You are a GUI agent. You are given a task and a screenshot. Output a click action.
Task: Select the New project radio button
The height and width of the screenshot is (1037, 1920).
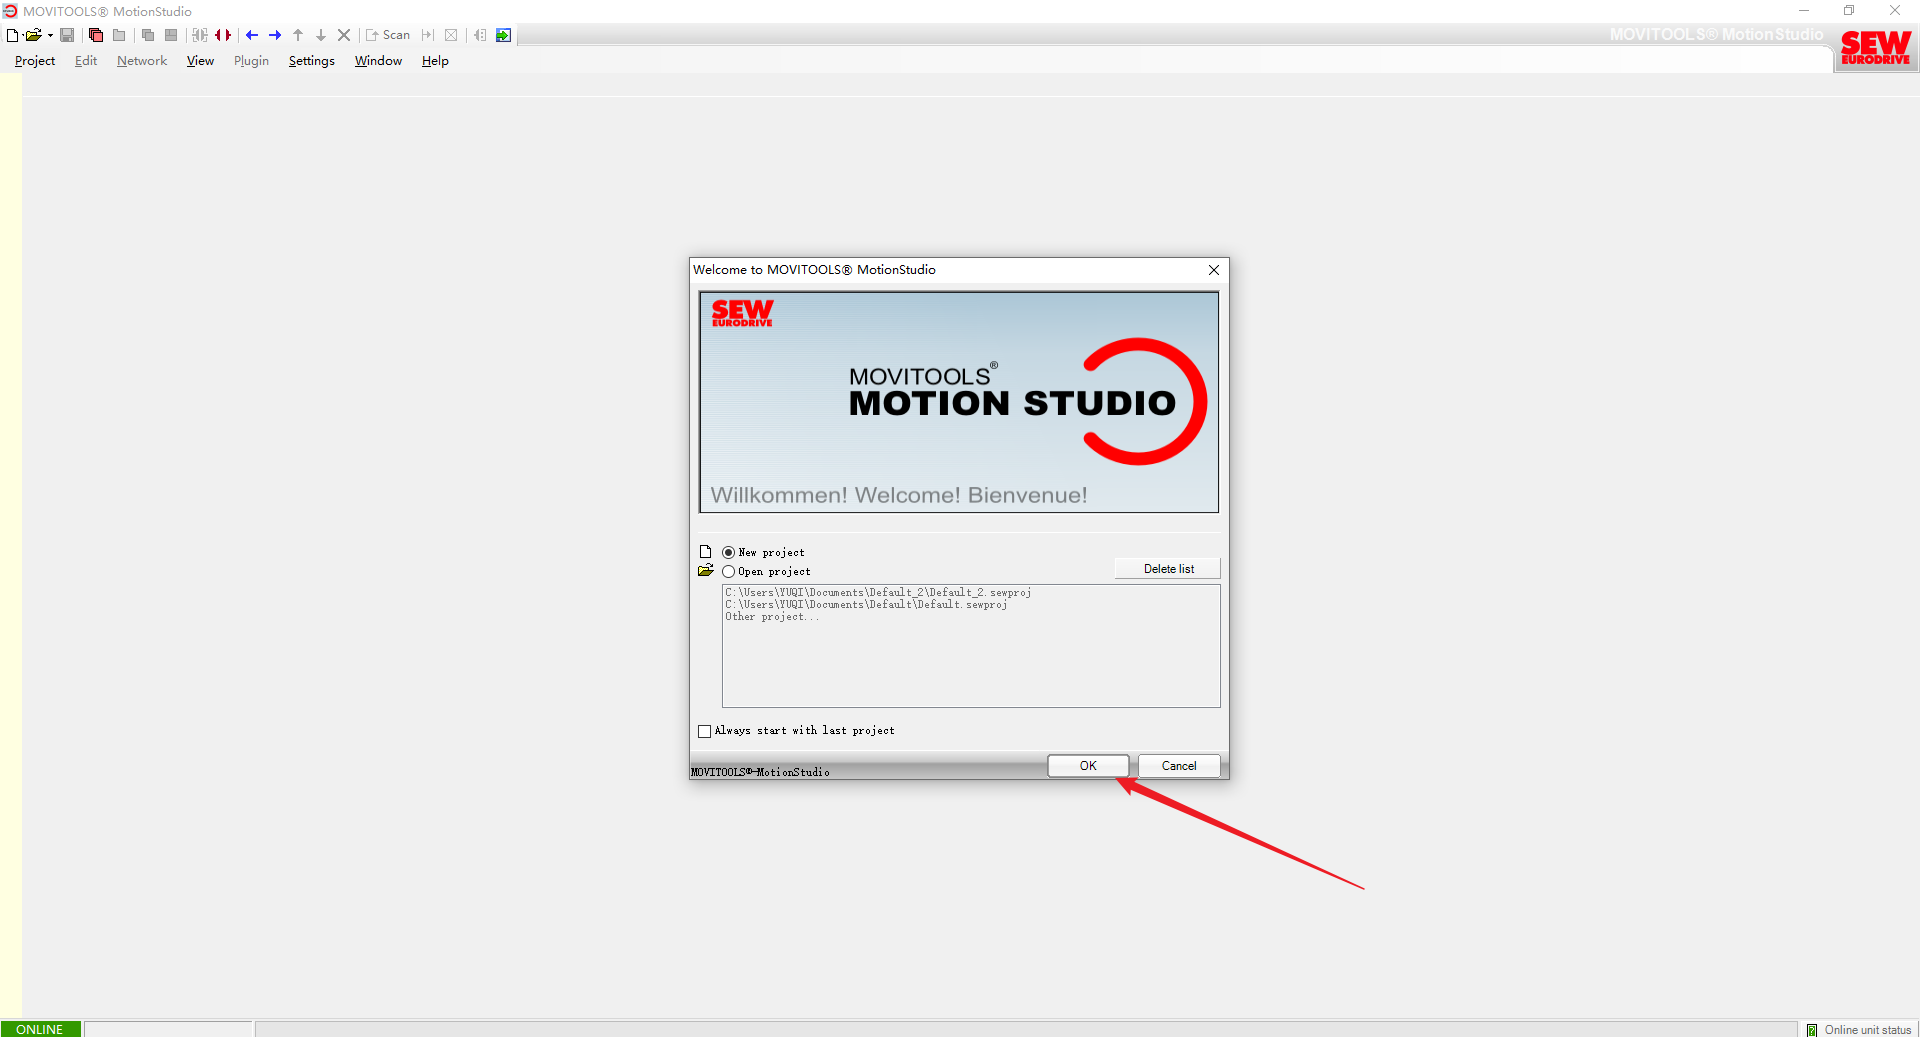point(729,552)
